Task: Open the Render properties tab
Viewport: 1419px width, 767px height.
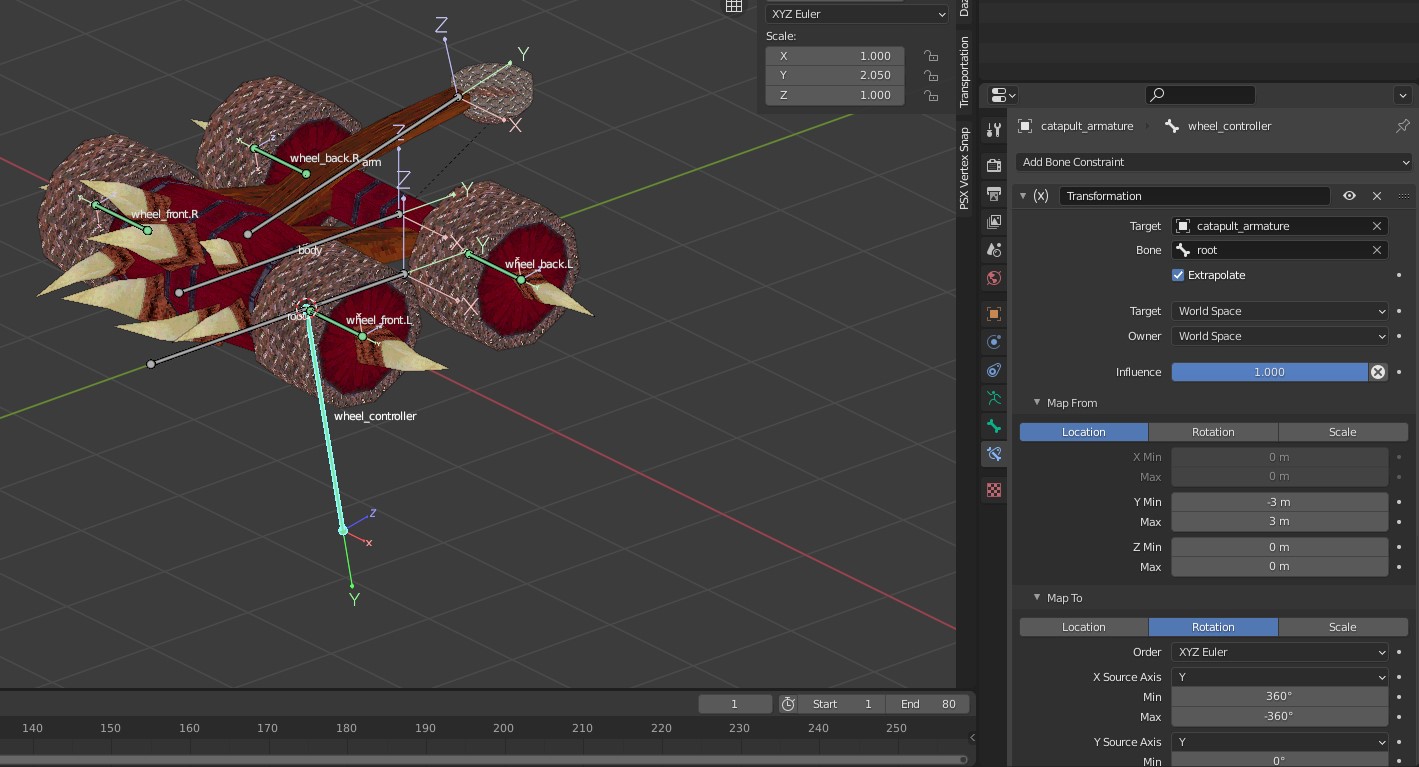Action: [994, 165]
